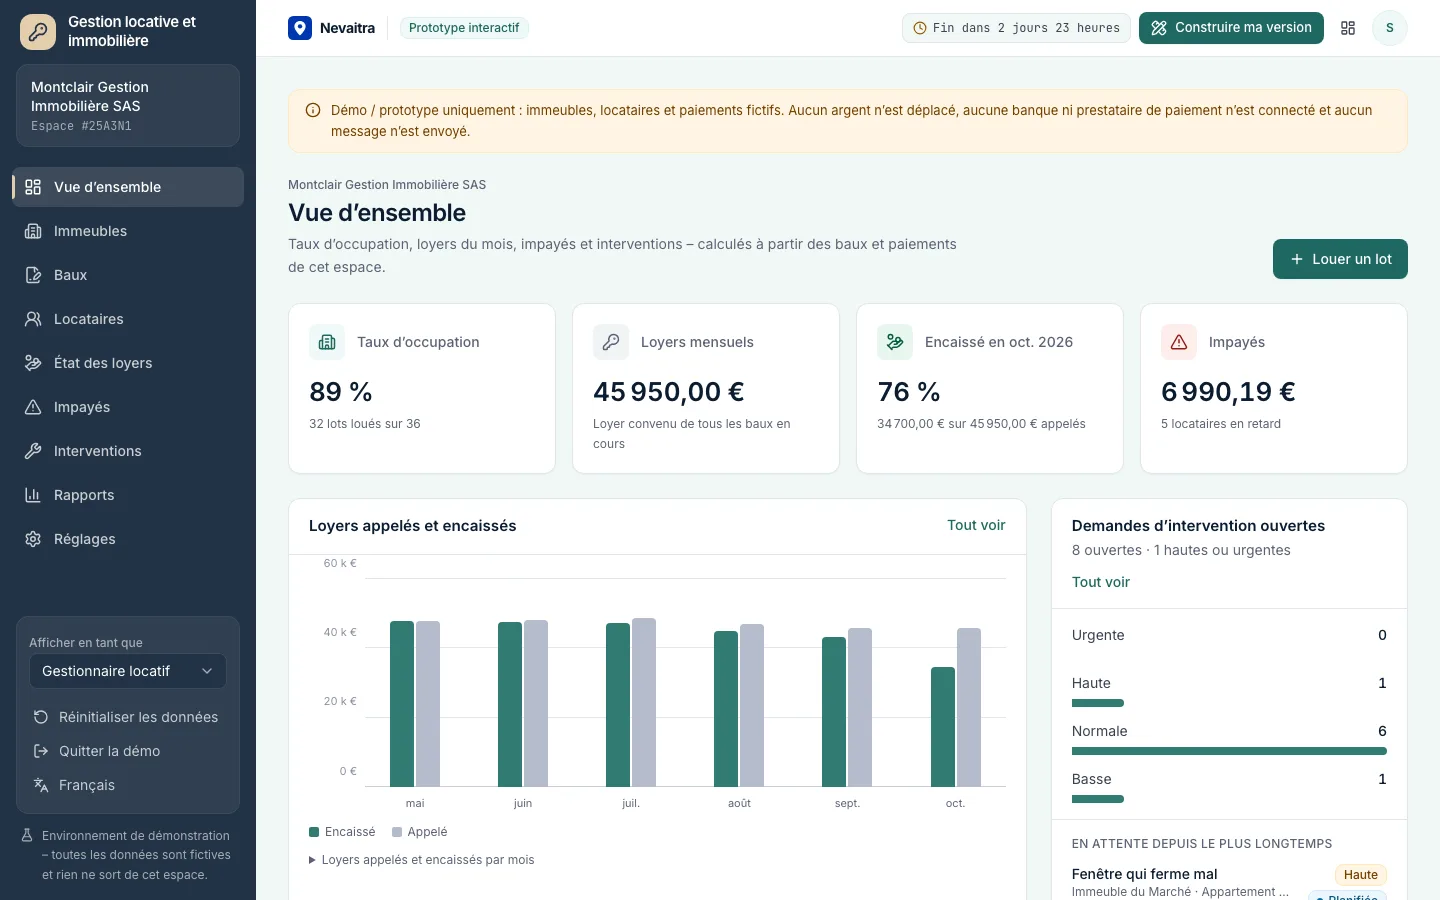Click the Impayés warning triangle card icon
The height and width of the screenshot is (900, 1440).
click(1179, 342)
